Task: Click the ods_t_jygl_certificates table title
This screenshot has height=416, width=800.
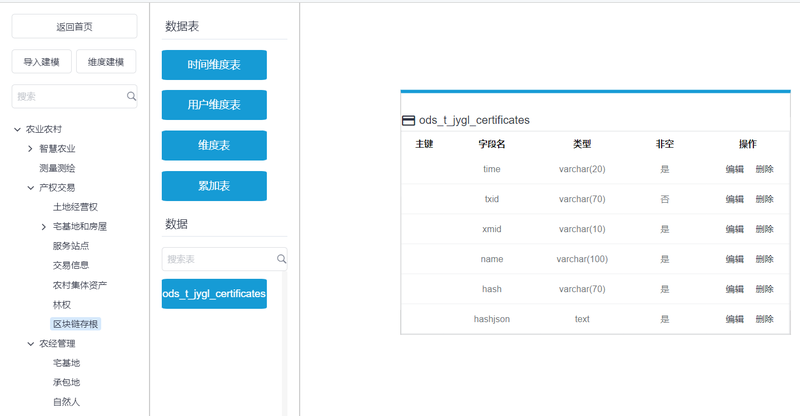Action: coord(474,120)
